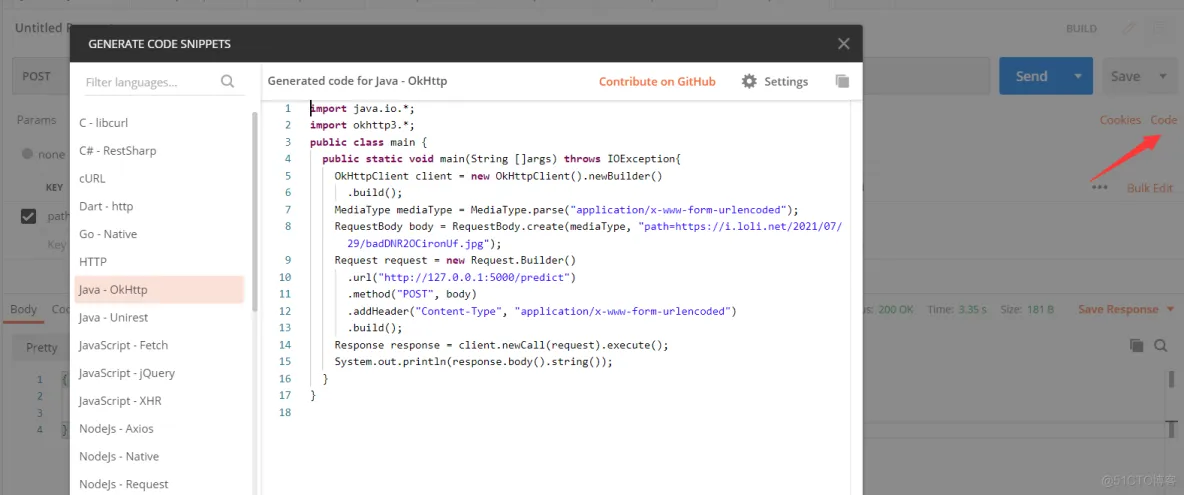Copy generated code with clipboard icon
Screen dimensions: 1184x495
pos(843,81)
